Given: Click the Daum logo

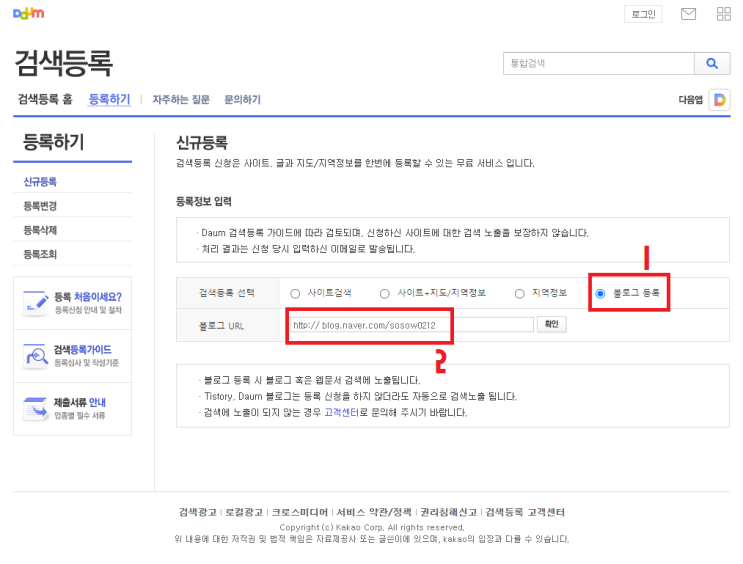Looking at the screenshot, I should tap(28, 13).
